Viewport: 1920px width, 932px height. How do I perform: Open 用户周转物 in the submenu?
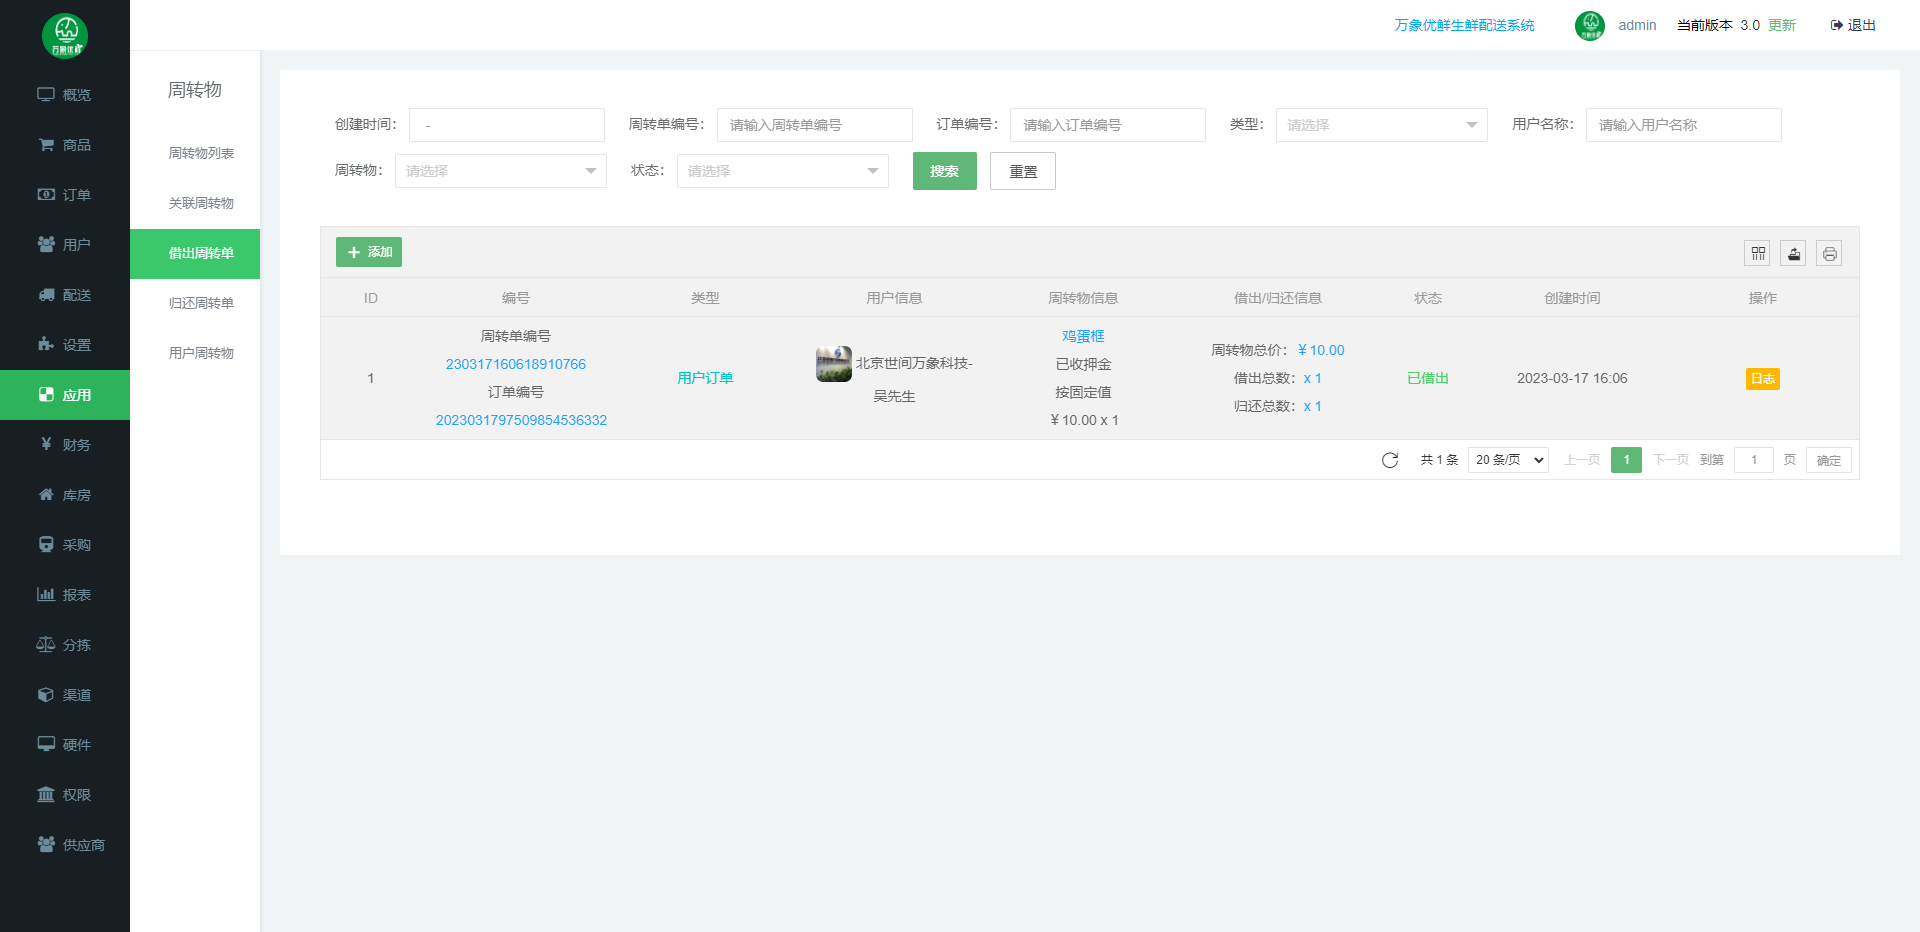pos(201,353)
